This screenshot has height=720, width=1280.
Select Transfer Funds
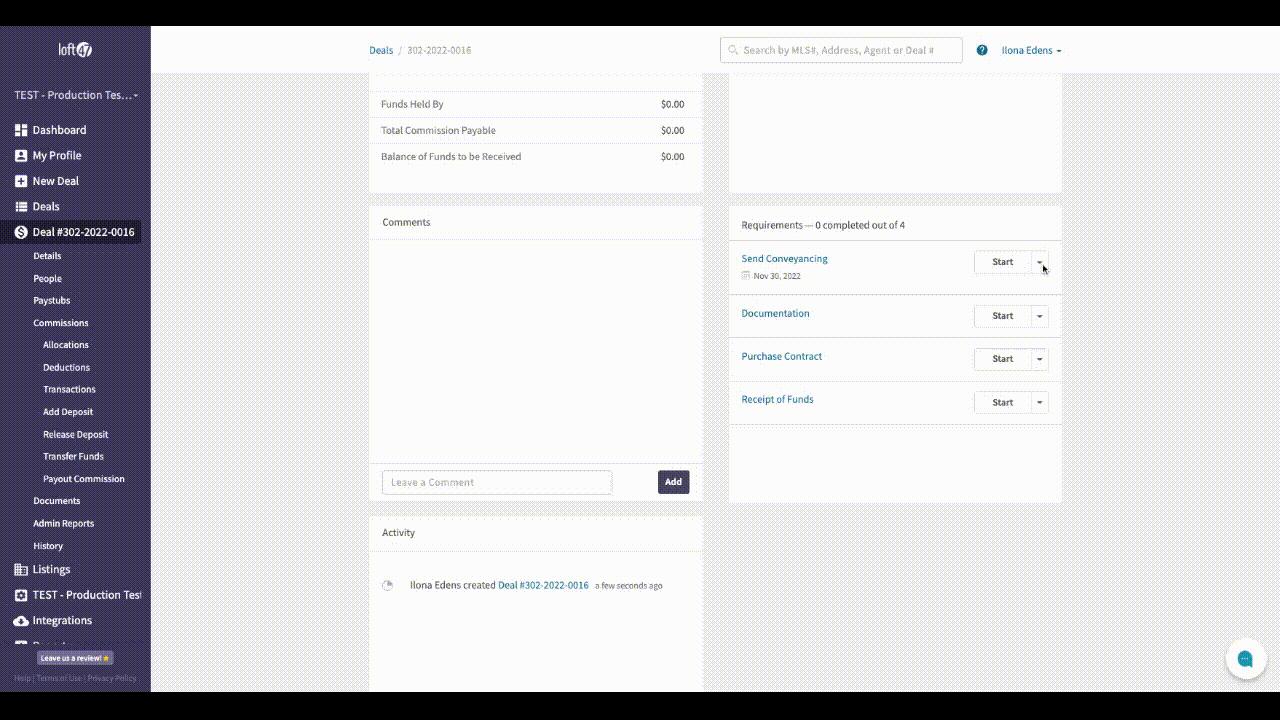(x=73, y=457)
